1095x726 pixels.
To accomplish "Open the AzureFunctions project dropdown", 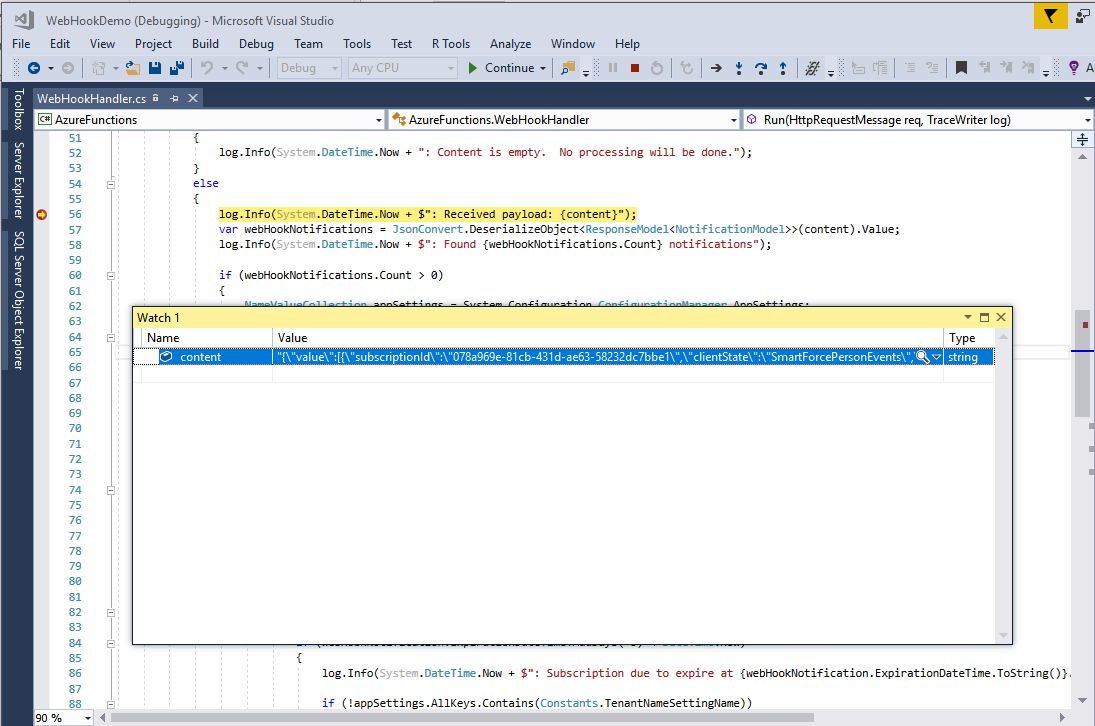I will point(379,120).
